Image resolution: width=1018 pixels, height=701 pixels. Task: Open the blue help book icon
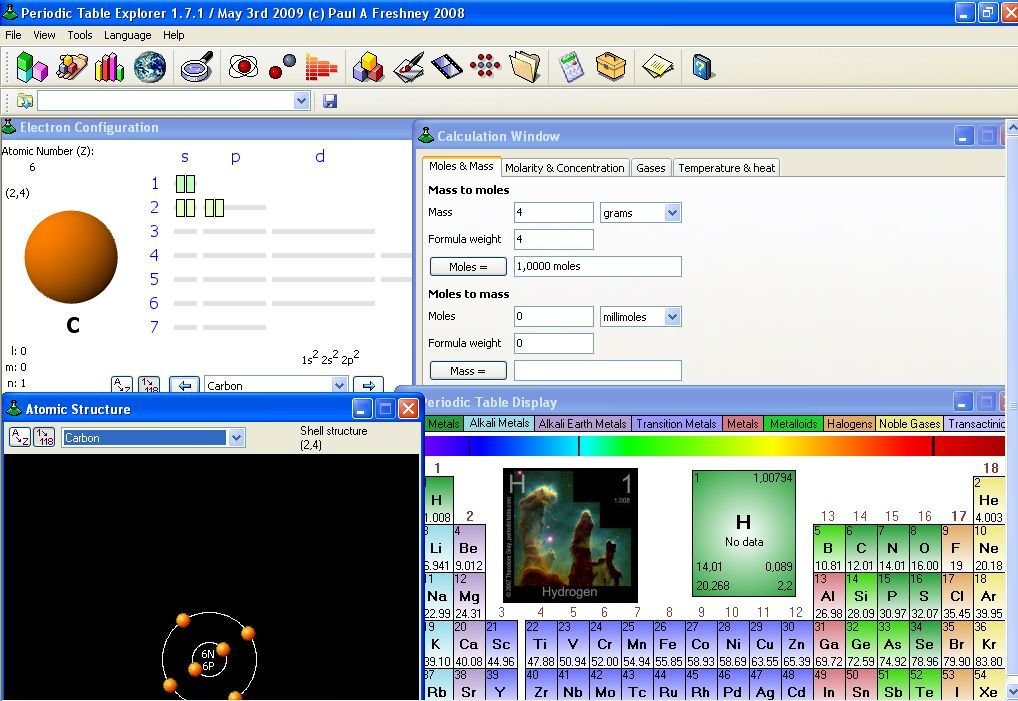pyautogui.click(x=702, y=67)
